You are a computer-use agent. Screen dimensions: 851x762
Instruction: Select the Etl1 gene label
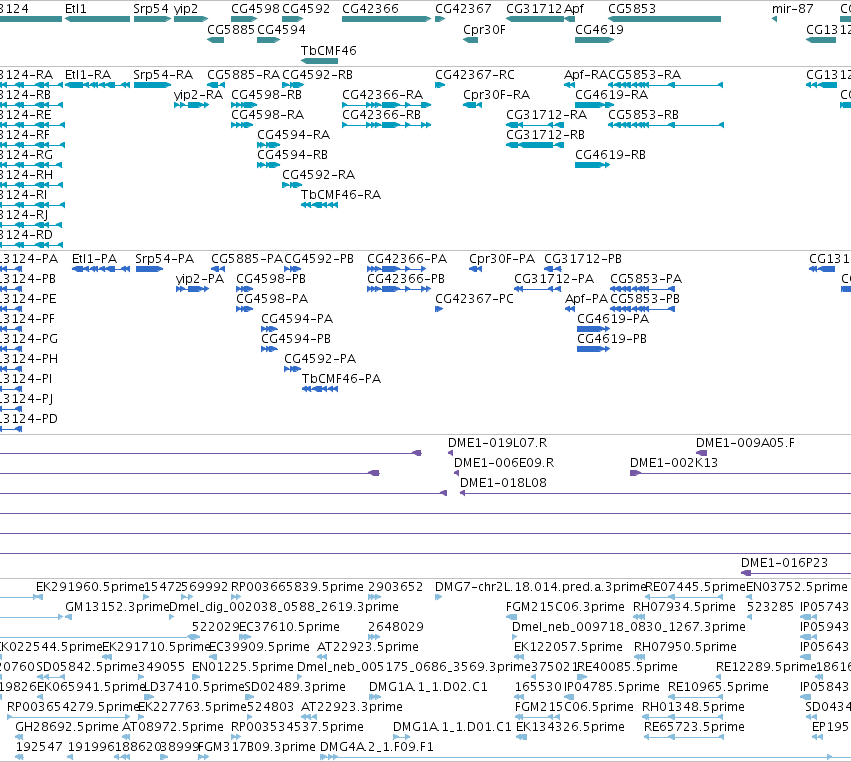pos(75,9)
